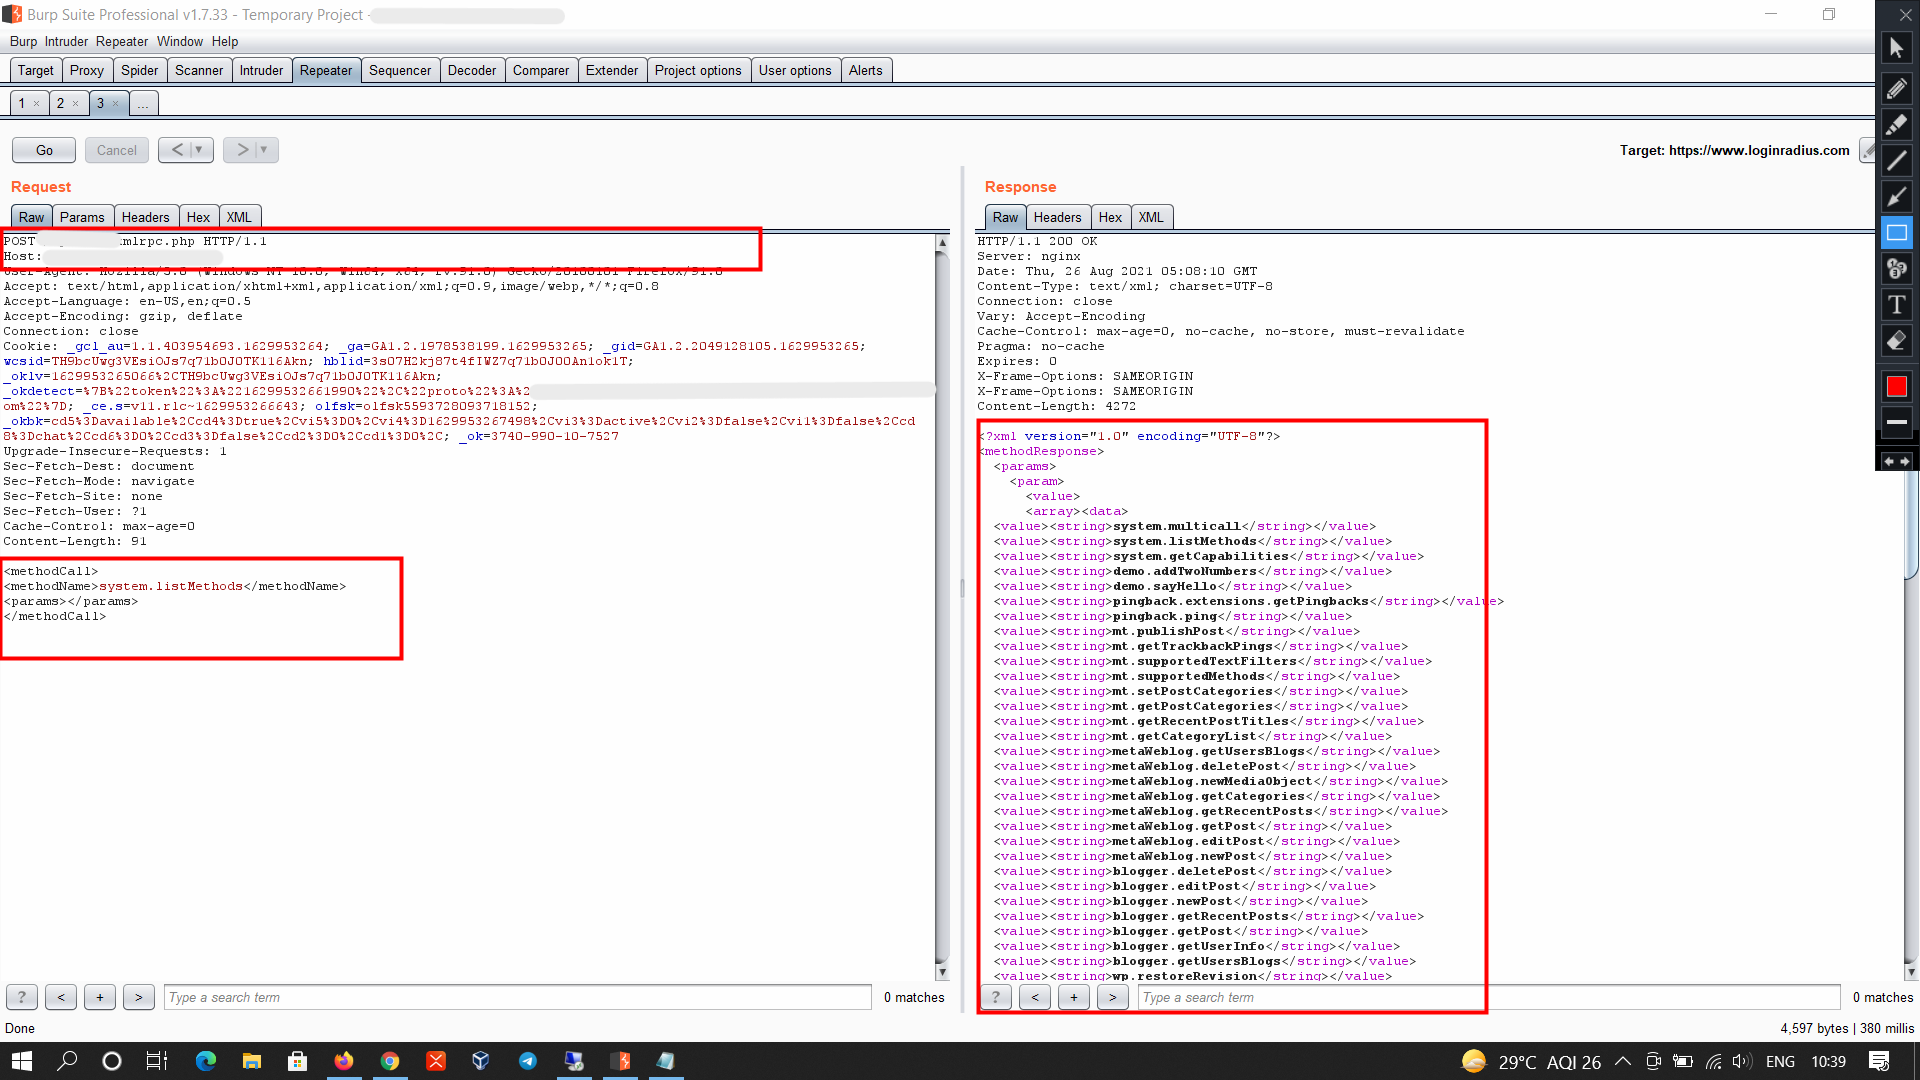Viewport: 1920px width, 1080px height.
Task: Switch request view to Headers tab
Action: (x=146, y=217)
